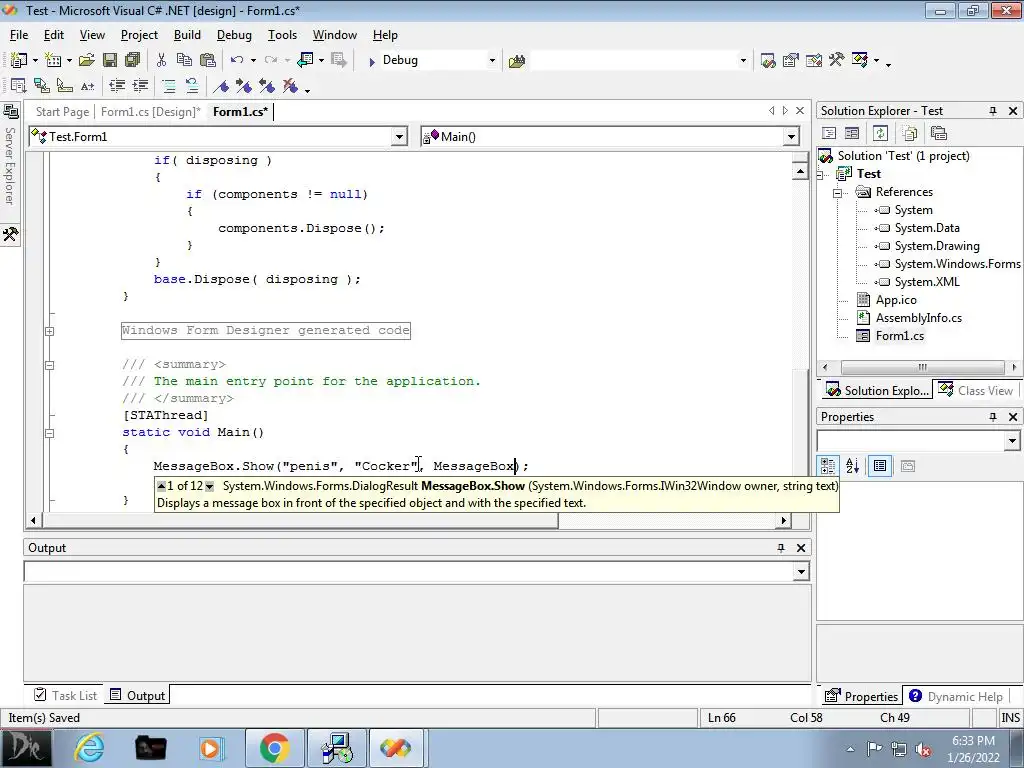Toggle Alphabetic sorting in the Properties panel
1024x768 pixels.
point(852,466)
